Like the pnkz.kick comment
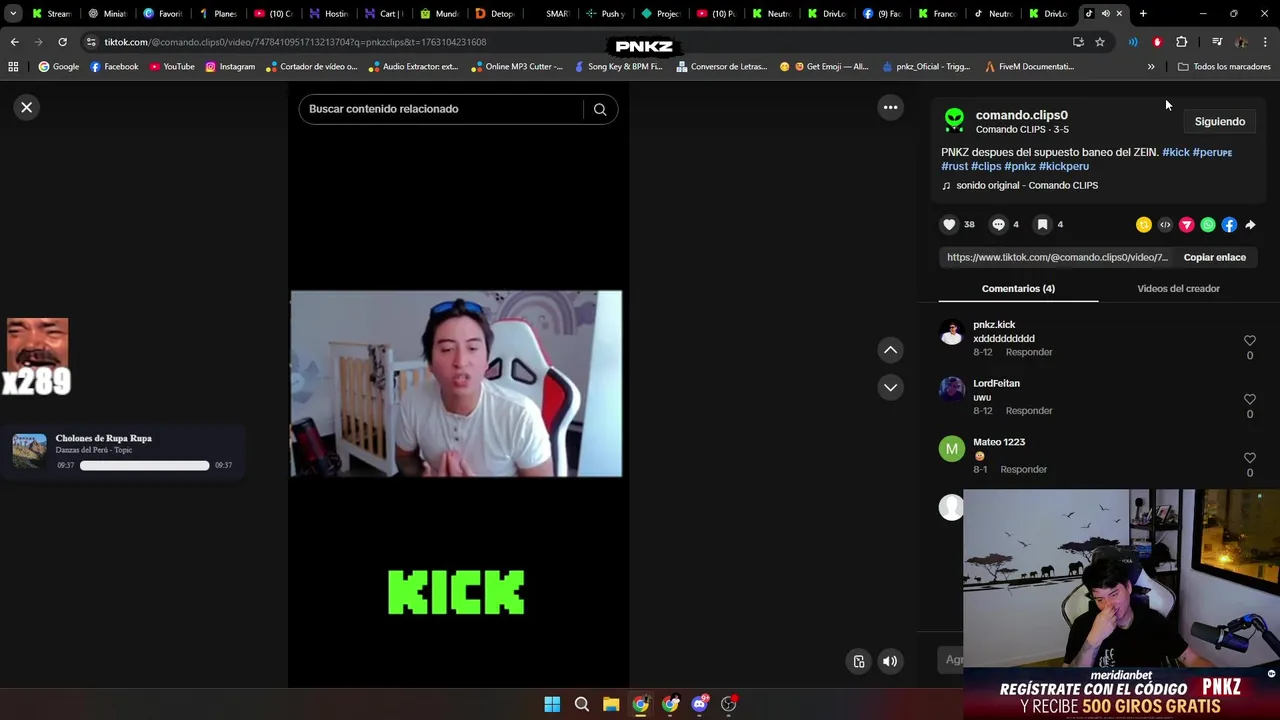 pos(1249,341)
